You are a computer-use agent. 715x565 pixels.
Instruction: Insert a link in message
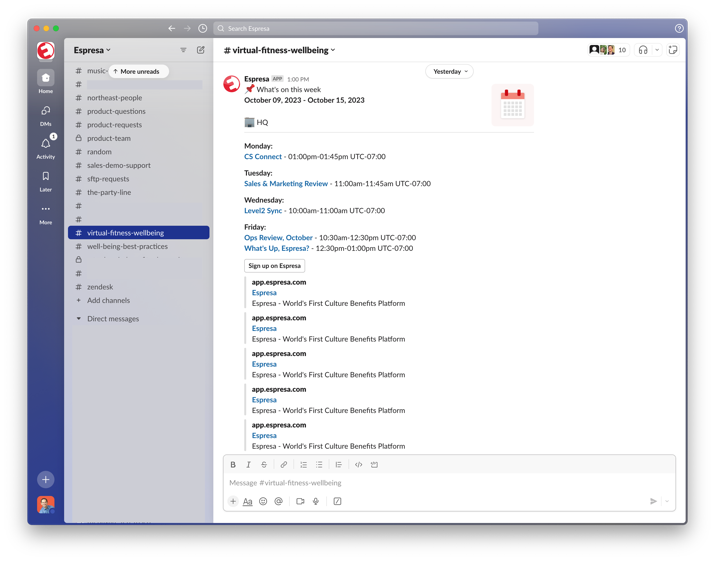click(x=284, y=465)
